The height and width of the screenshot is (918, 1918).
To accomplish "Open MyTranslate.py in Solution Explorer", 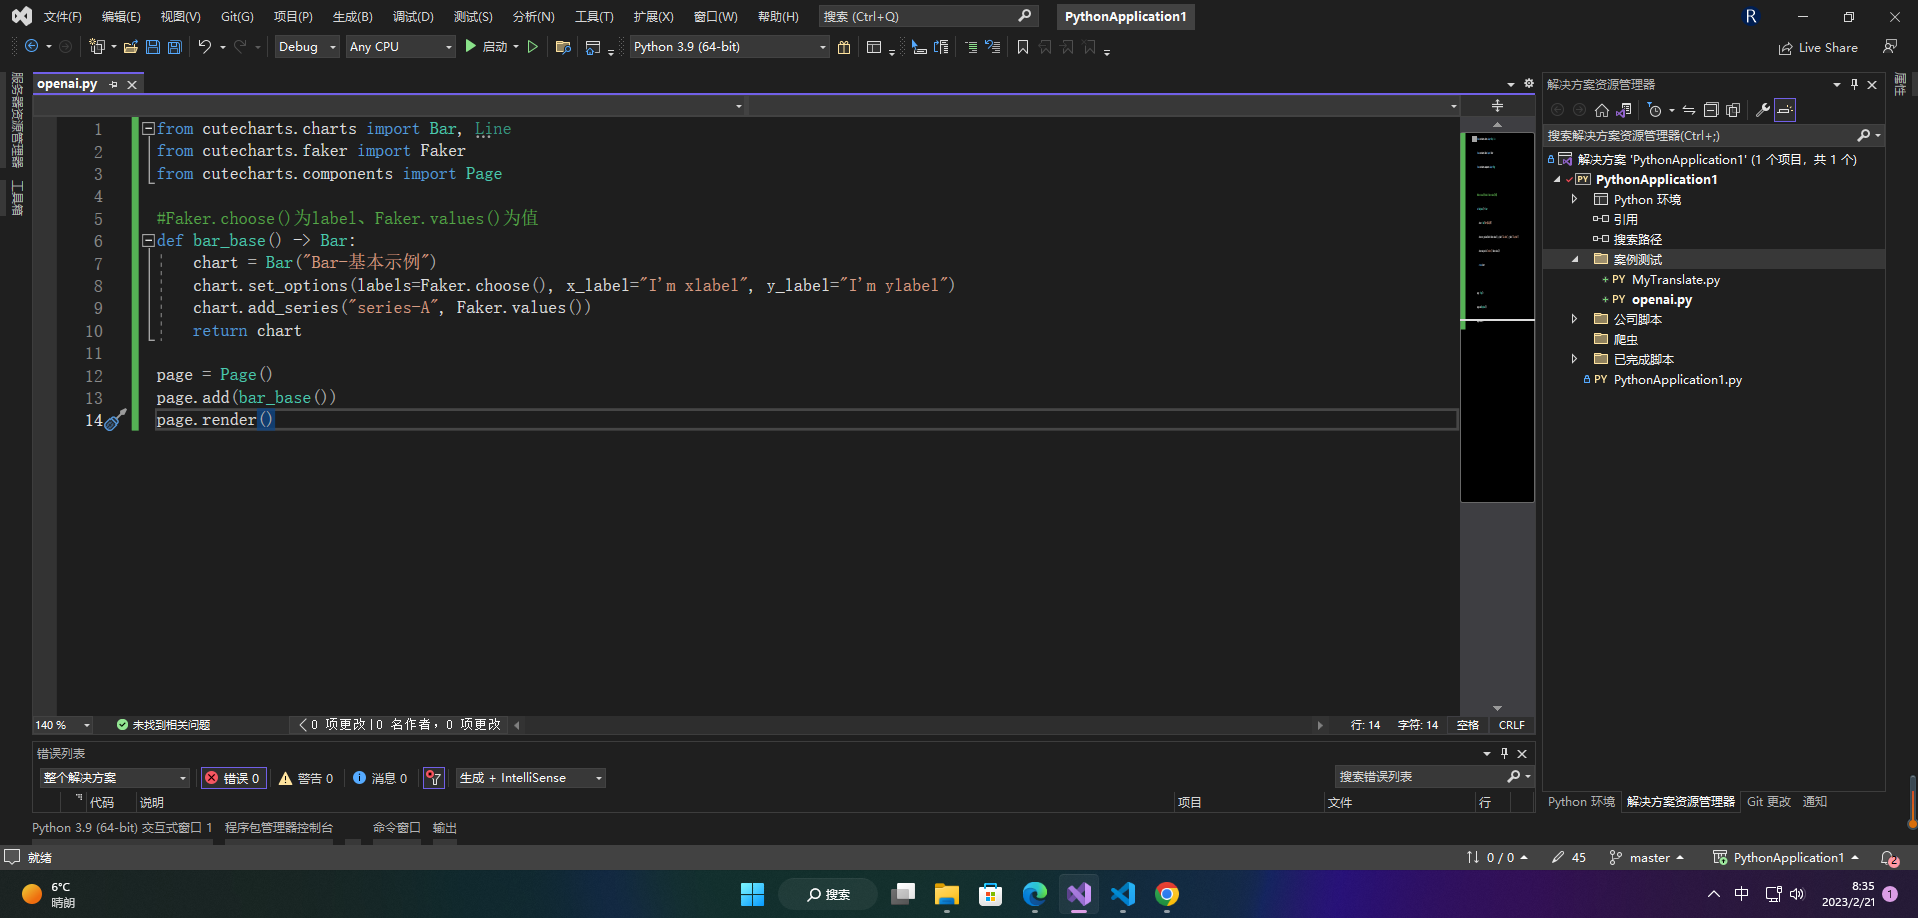I will [x=1675, y=280].
